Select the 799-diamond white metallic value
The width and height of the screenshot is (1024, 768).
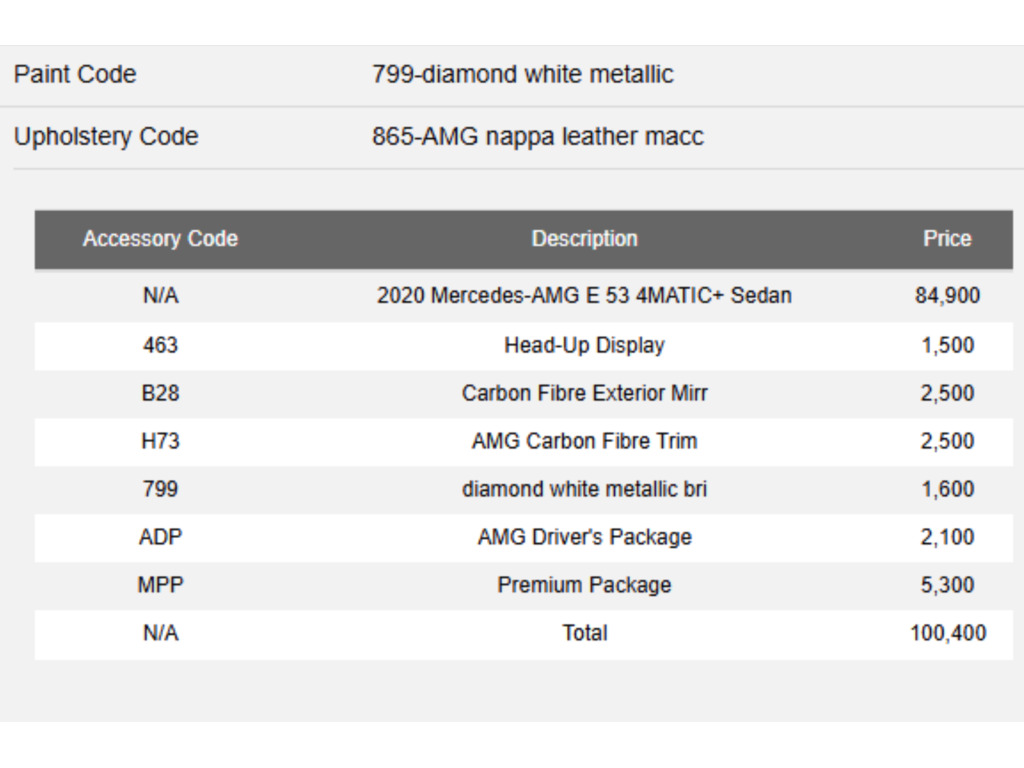pos(522,74)
